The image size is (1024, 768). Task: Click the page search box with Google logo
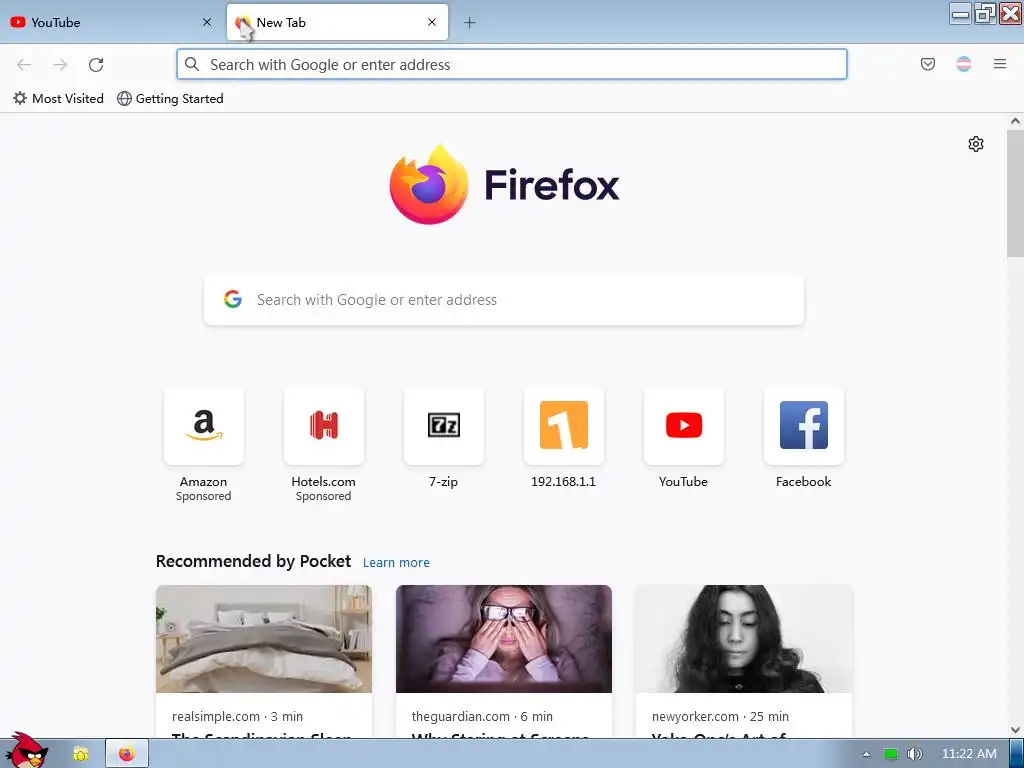point(504,300)
